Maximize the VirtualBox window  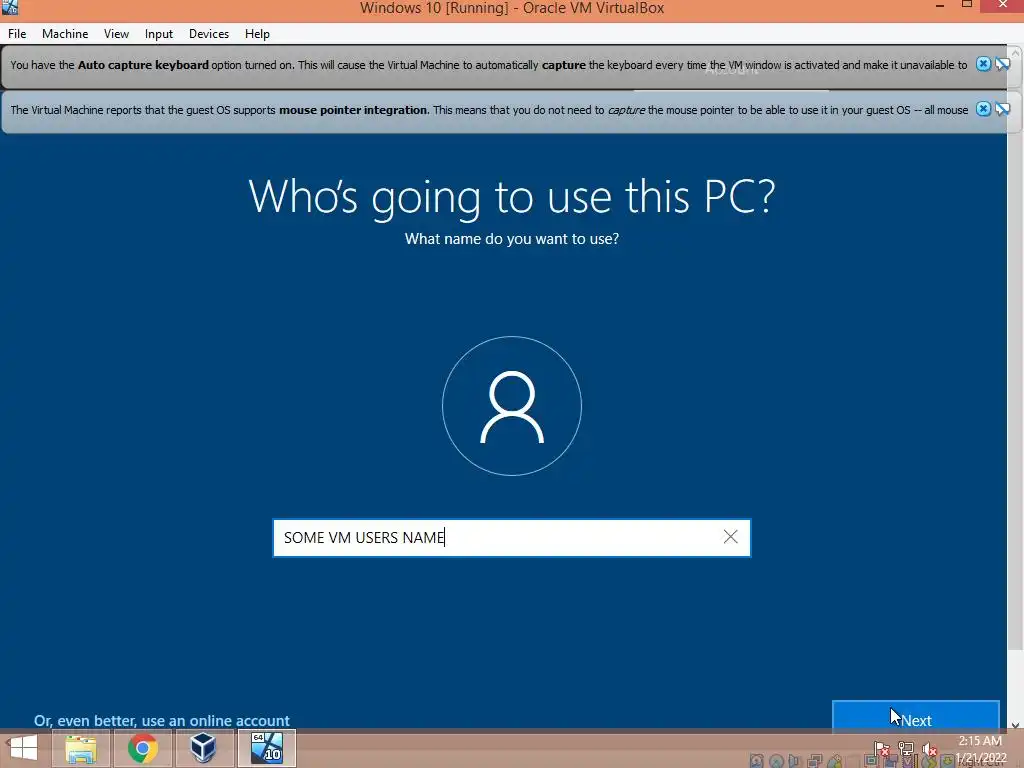pos(967,5)
